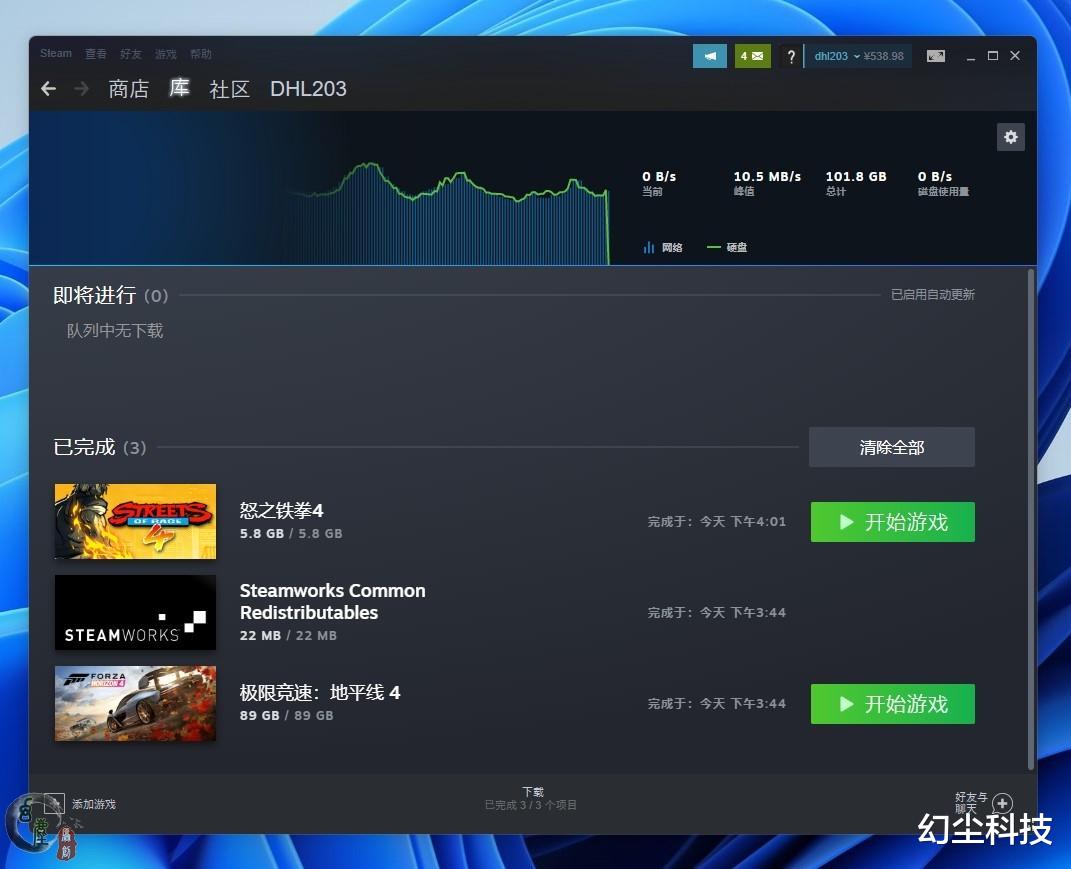Open the download settings gear
The height and width of the screenshot is (869, 1071).
click(x=1010, y=137)
